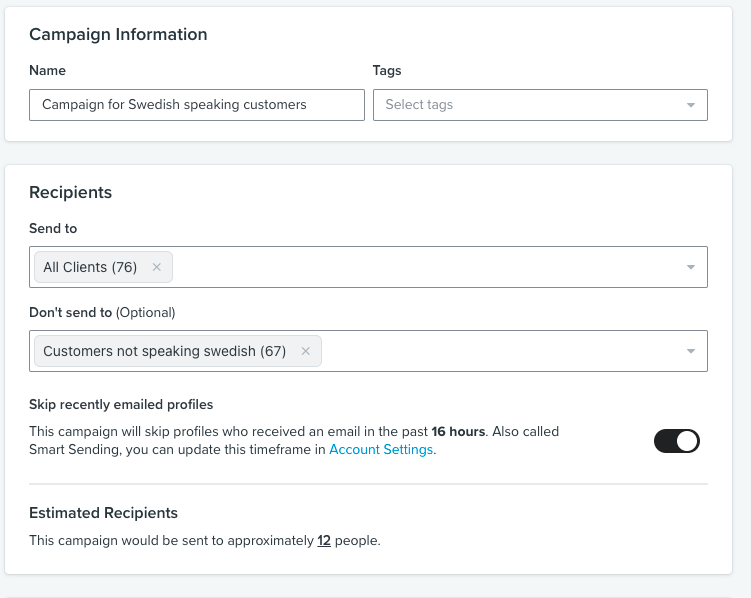
Task: Remove the All Clients list chip
Action: tap(156, 267)
